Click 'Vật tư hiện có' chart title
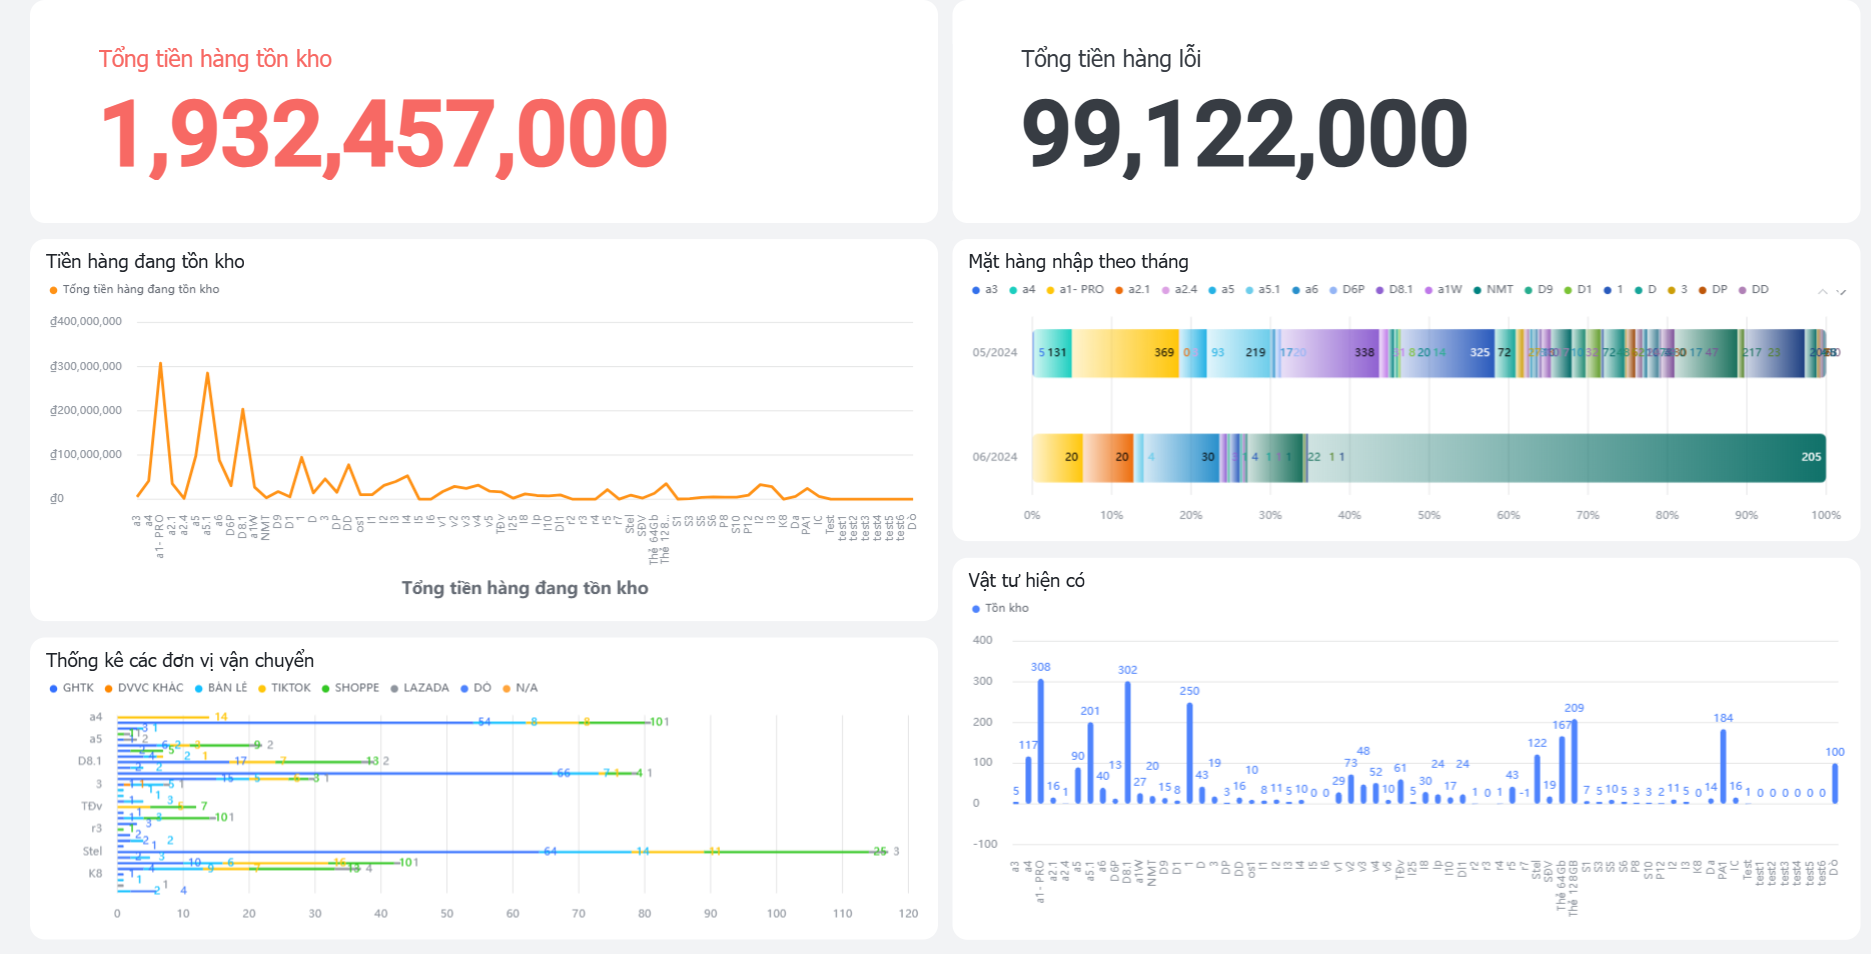The height and width of the screenshot is (954, 1871). 1026,581
